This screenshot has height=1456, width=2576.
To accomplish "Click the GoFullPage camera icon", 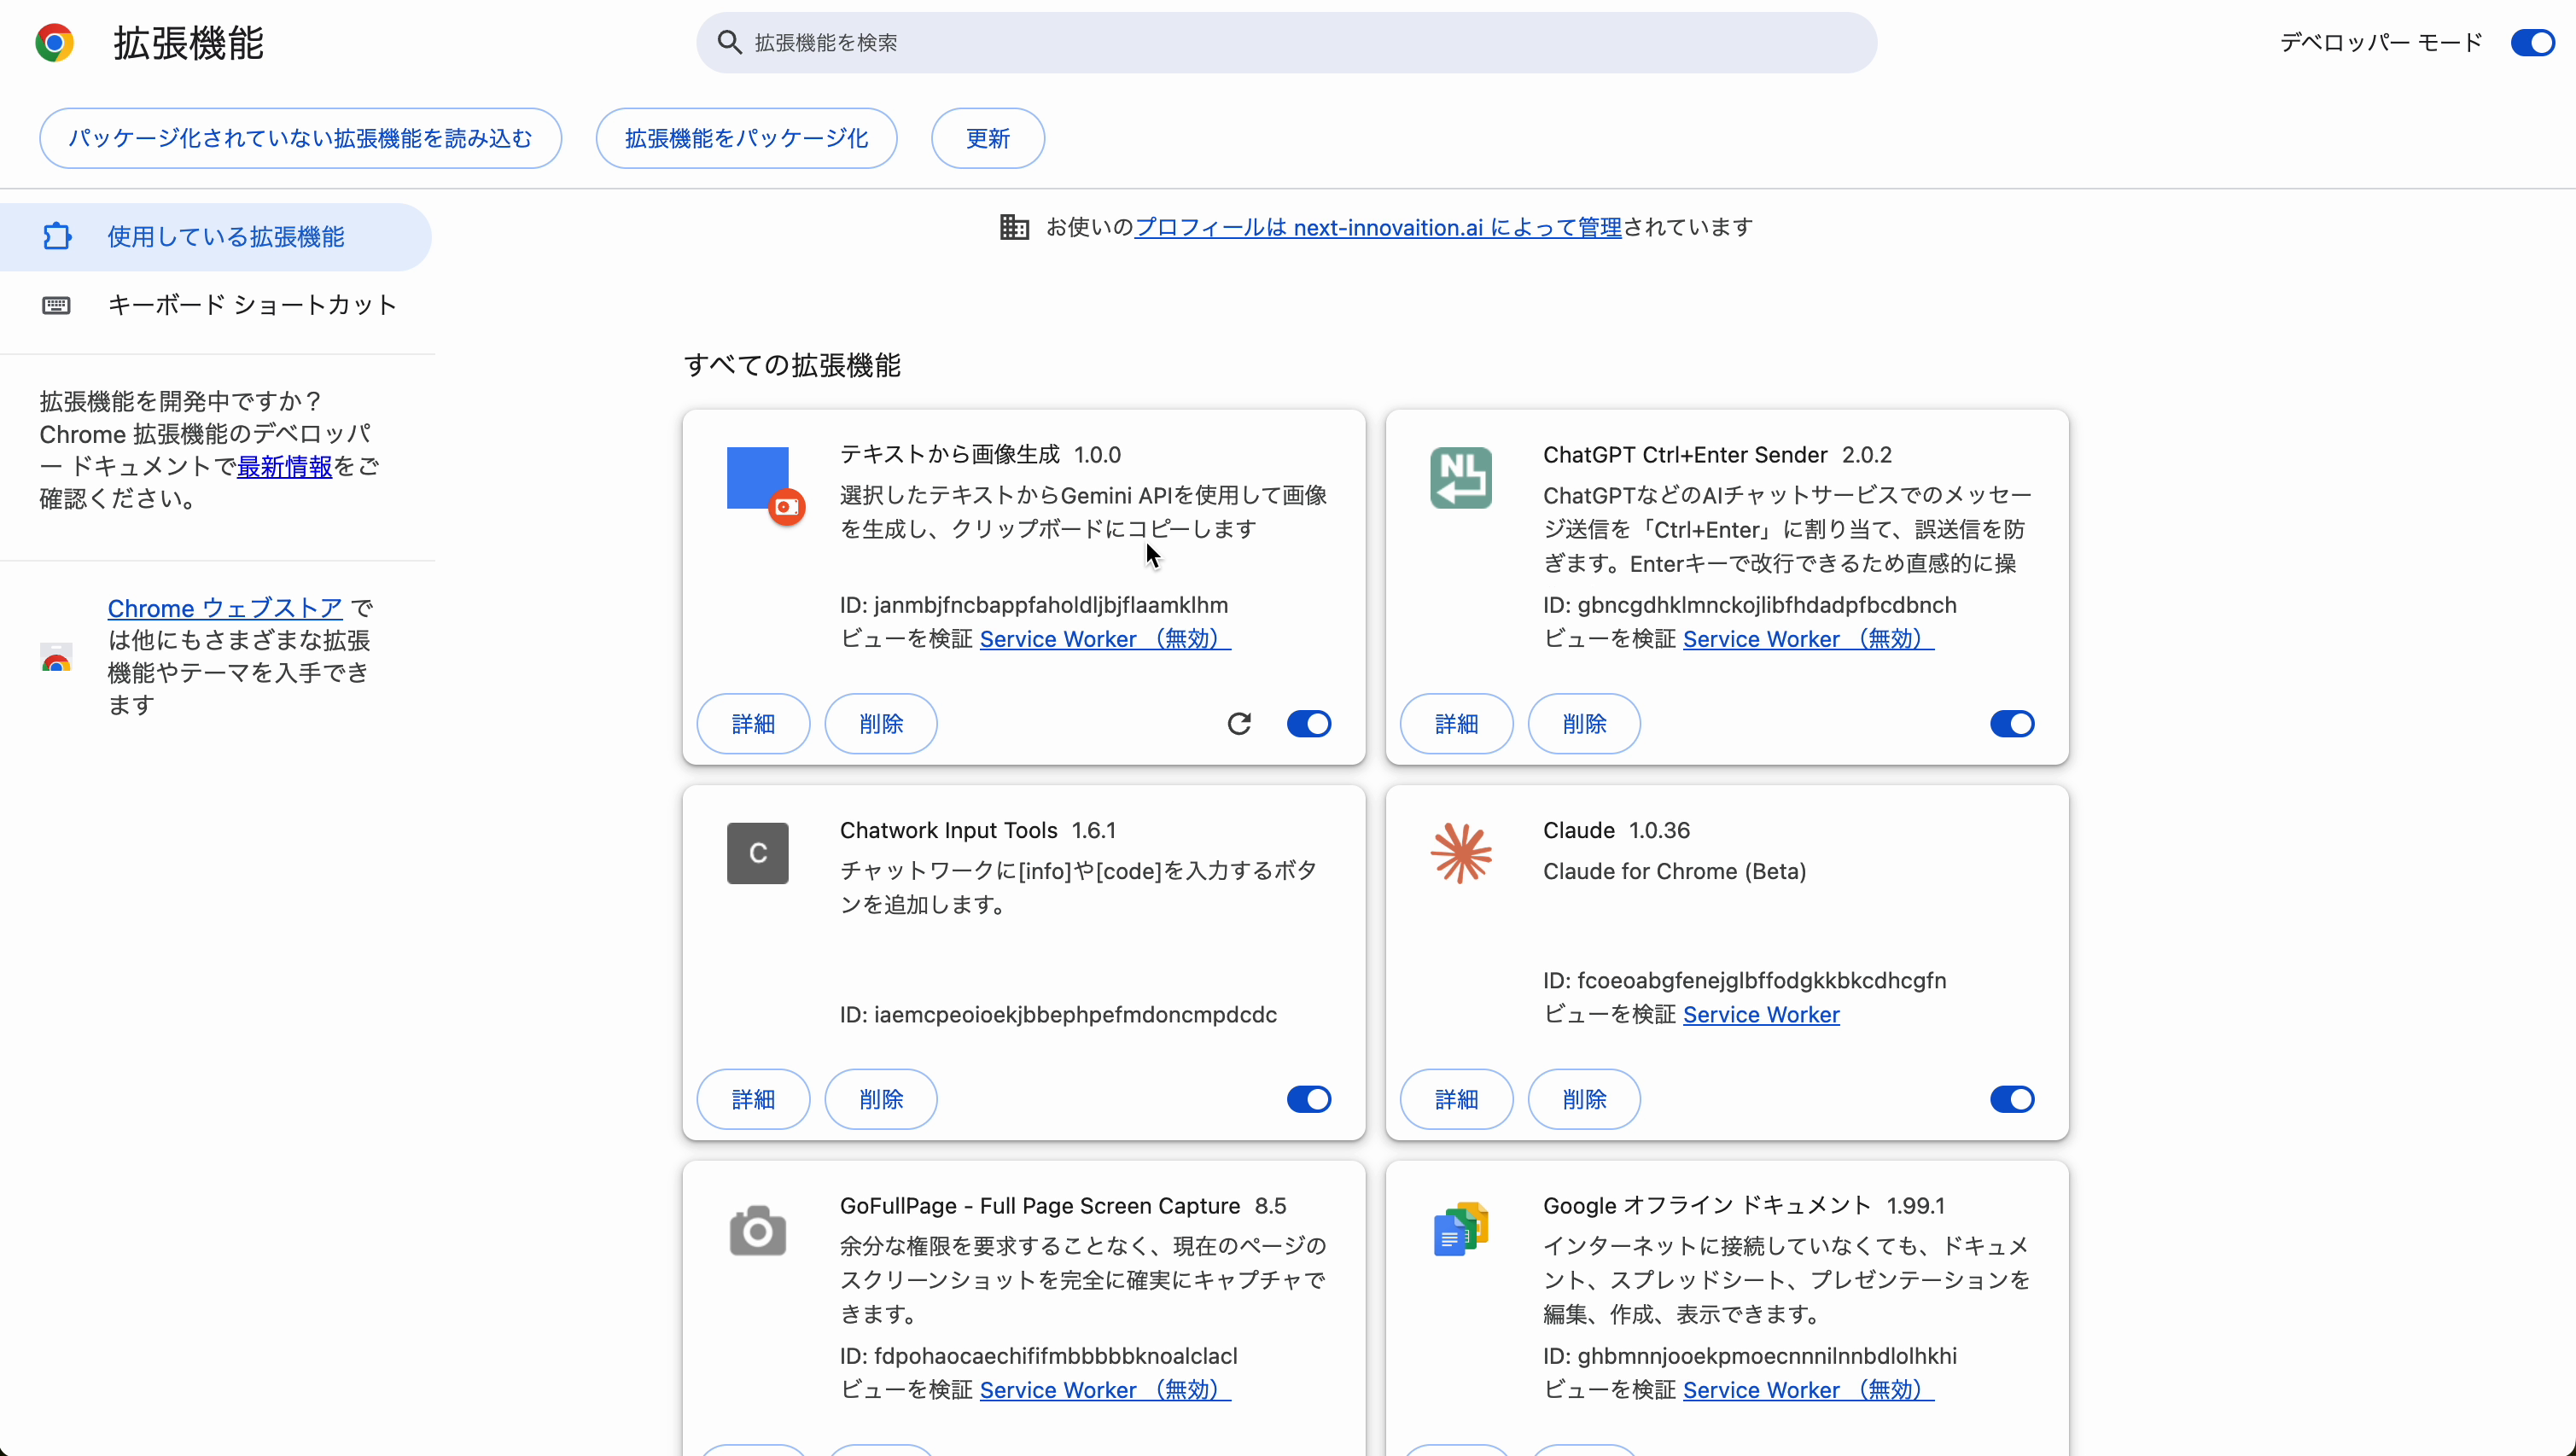I will [757, 1229].
